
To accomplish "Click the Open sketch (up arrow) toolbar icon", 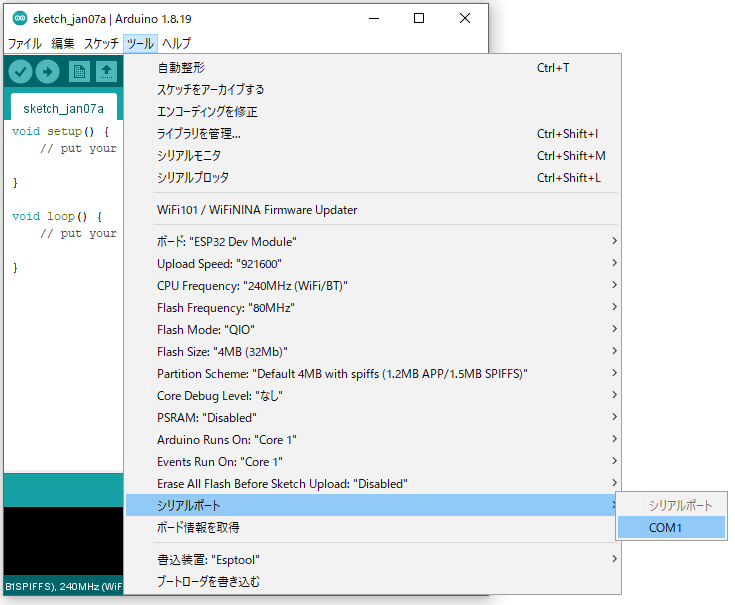I will 106,72.
